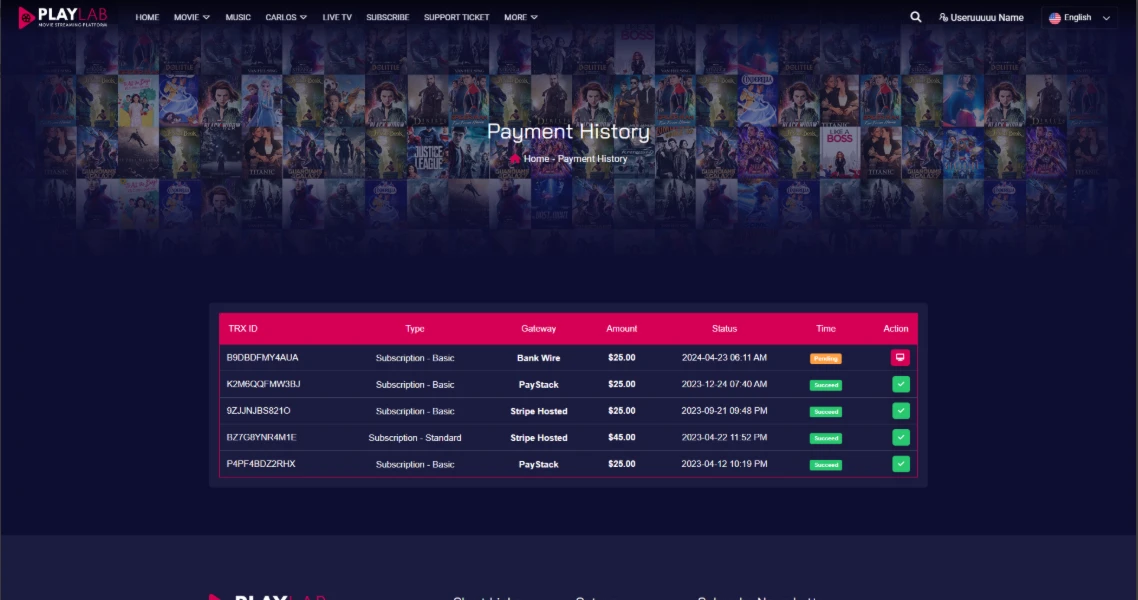This screenshot has width=1138, height=600.
Task: Select transaction ID BZ7G8YNR4M1E
Action: pyautogui.click(x=261, y=437)
